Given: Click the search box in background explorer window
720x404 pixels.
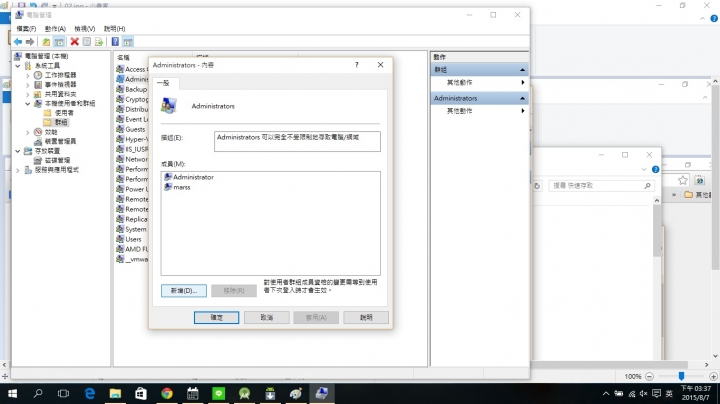Looking at the screenshot, I should [602, 185].
